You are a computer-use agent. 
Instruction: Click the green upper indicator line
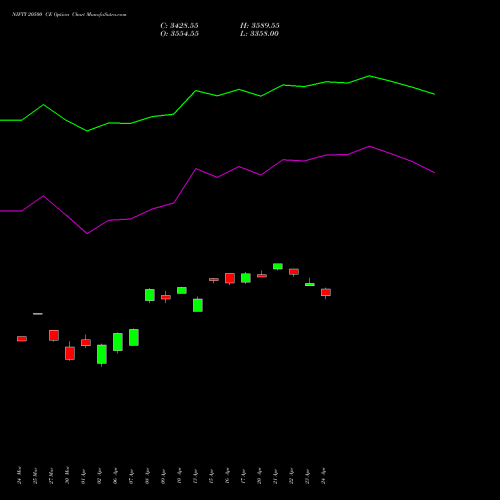coord(217,96)
